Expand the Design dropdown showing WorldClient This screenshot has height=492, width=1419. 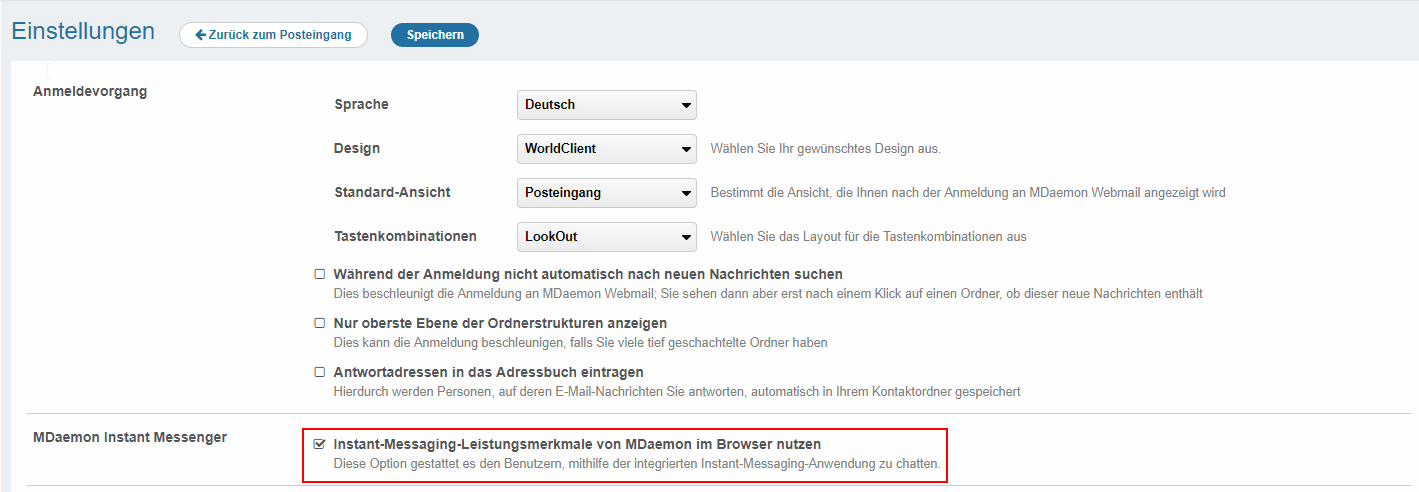point(606,149)
